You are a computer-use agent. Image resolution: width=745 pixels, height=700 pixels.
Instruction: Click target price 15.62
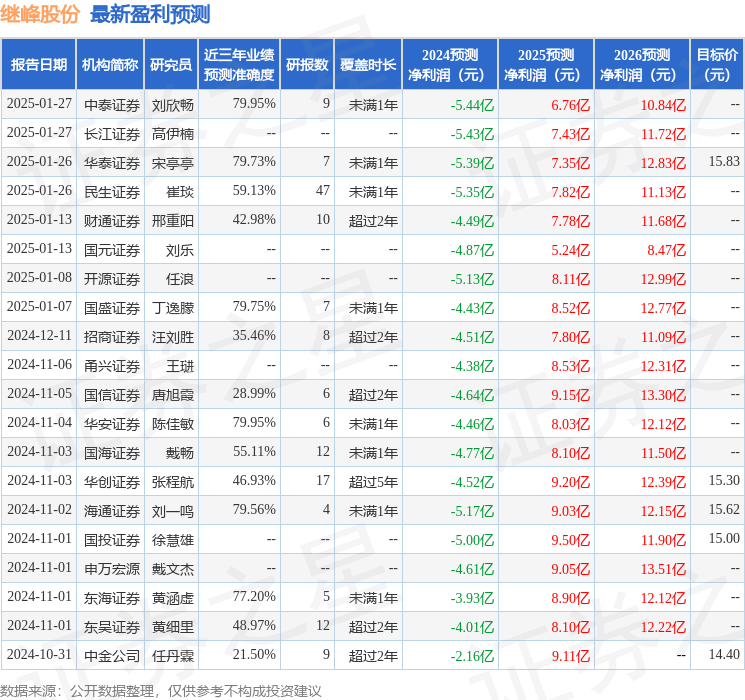pyautogui.click(x=724, y=509)
